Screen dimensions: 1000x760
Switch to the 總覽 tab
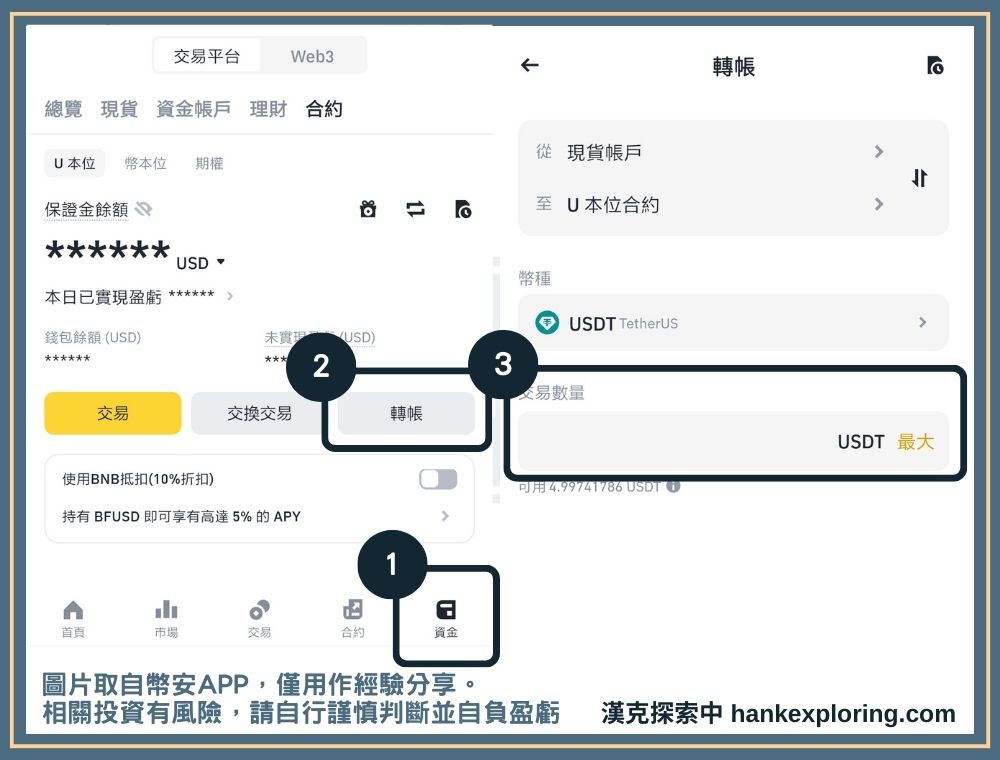tap(63, 109)
